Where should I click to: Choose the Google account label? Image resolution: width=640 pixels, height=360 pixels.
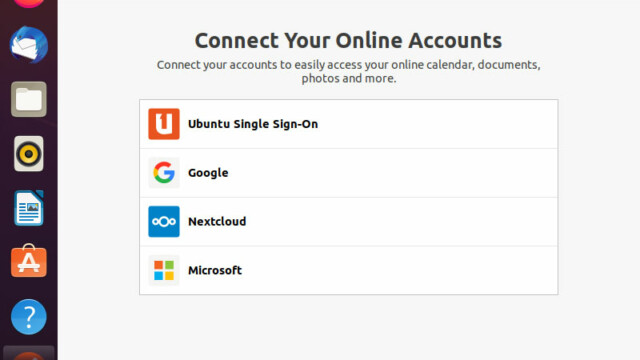[208, 173]
